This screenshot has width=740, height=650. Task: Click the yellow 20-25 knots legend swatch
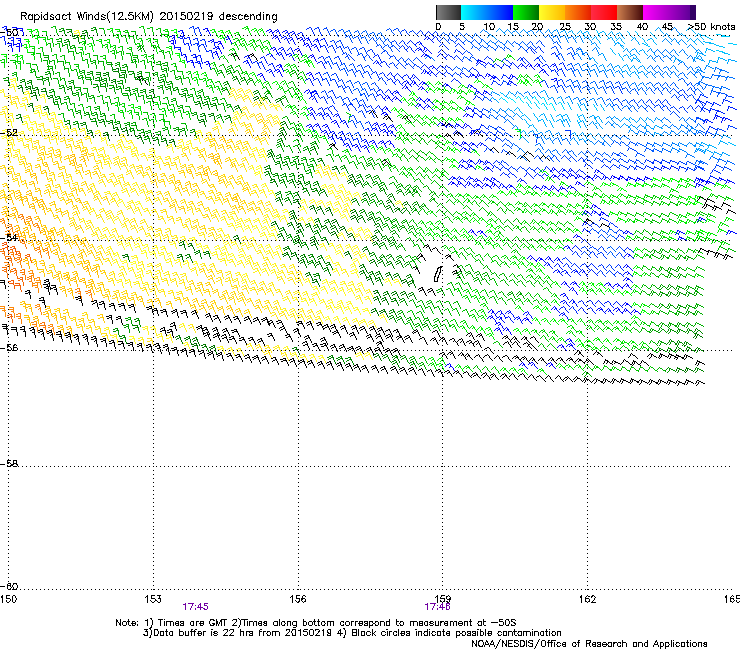coord(552,12)
